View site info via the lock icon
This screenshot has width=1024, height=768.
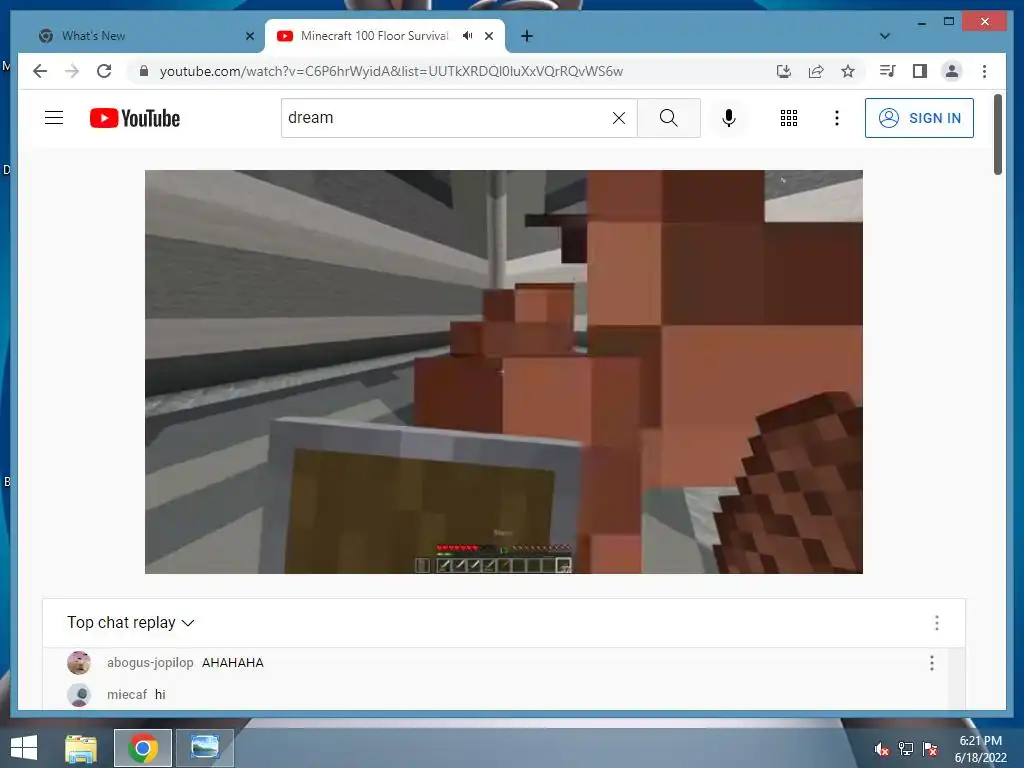[x=144, y=71]
